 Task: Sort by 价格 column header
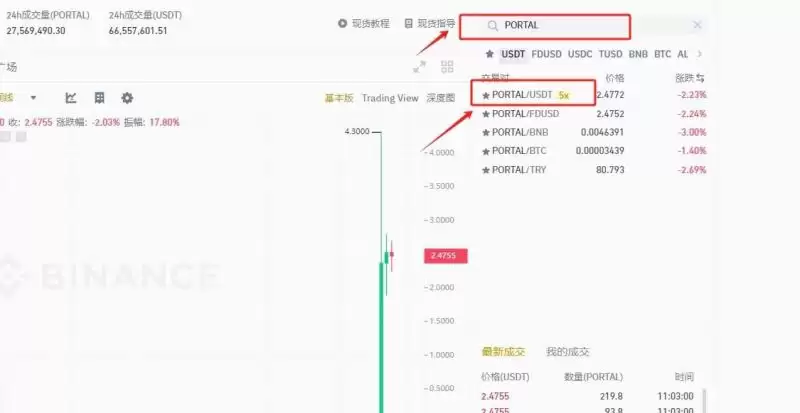coord(614,78)
